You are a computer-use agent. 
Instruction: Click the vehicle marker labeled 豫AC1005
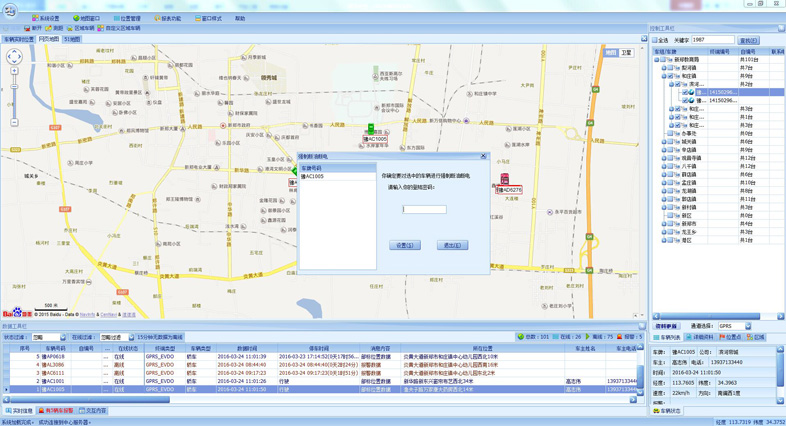pos(370,131)
